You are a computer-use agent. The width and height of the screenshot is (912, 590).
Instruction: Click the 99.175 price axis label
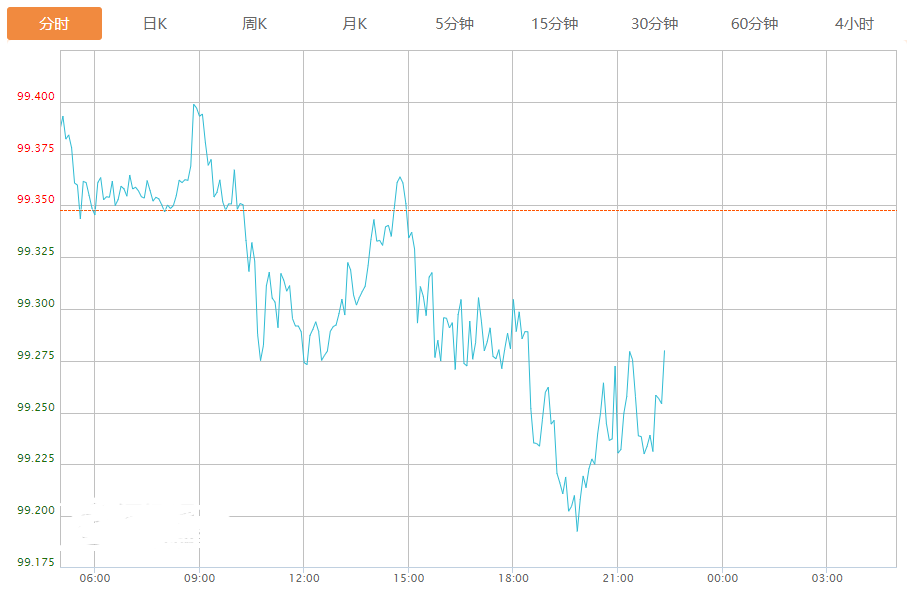(36, 563)
